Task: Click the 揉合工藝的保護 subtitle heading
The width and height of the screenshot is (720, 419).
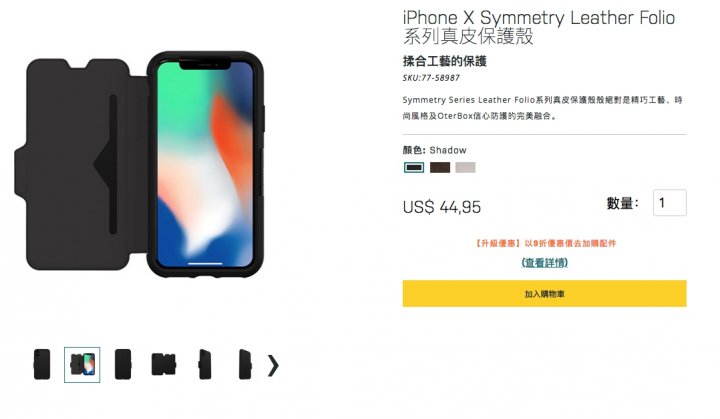Action: click(444, 61)
